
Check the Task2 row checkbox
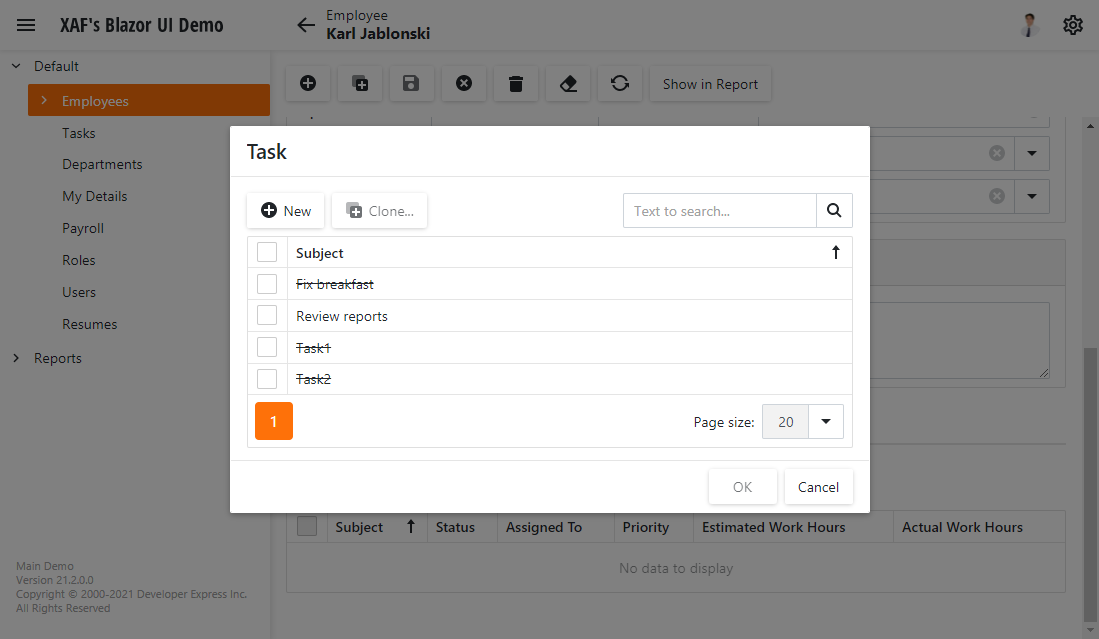(x=267, y=378)
